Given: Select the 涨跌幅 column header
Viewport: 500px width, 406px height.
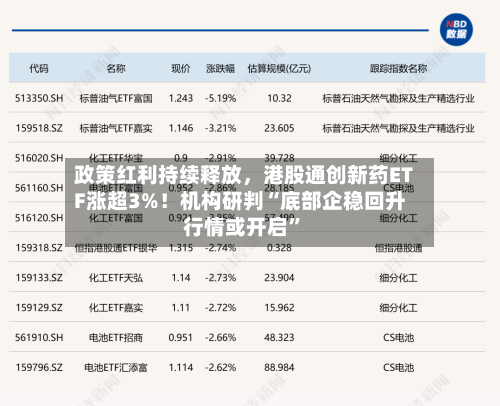Looking at the screenshot, I should [220, 68].
